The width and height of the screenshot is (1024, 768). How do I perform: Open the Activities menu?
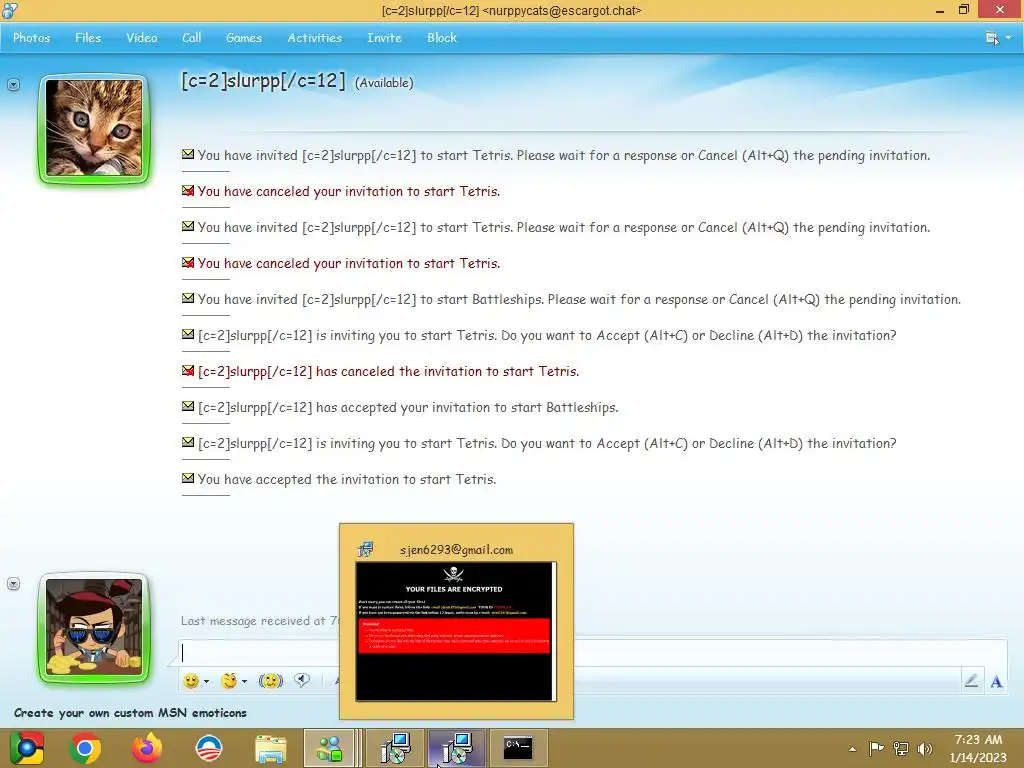click(x=315, y=38)
